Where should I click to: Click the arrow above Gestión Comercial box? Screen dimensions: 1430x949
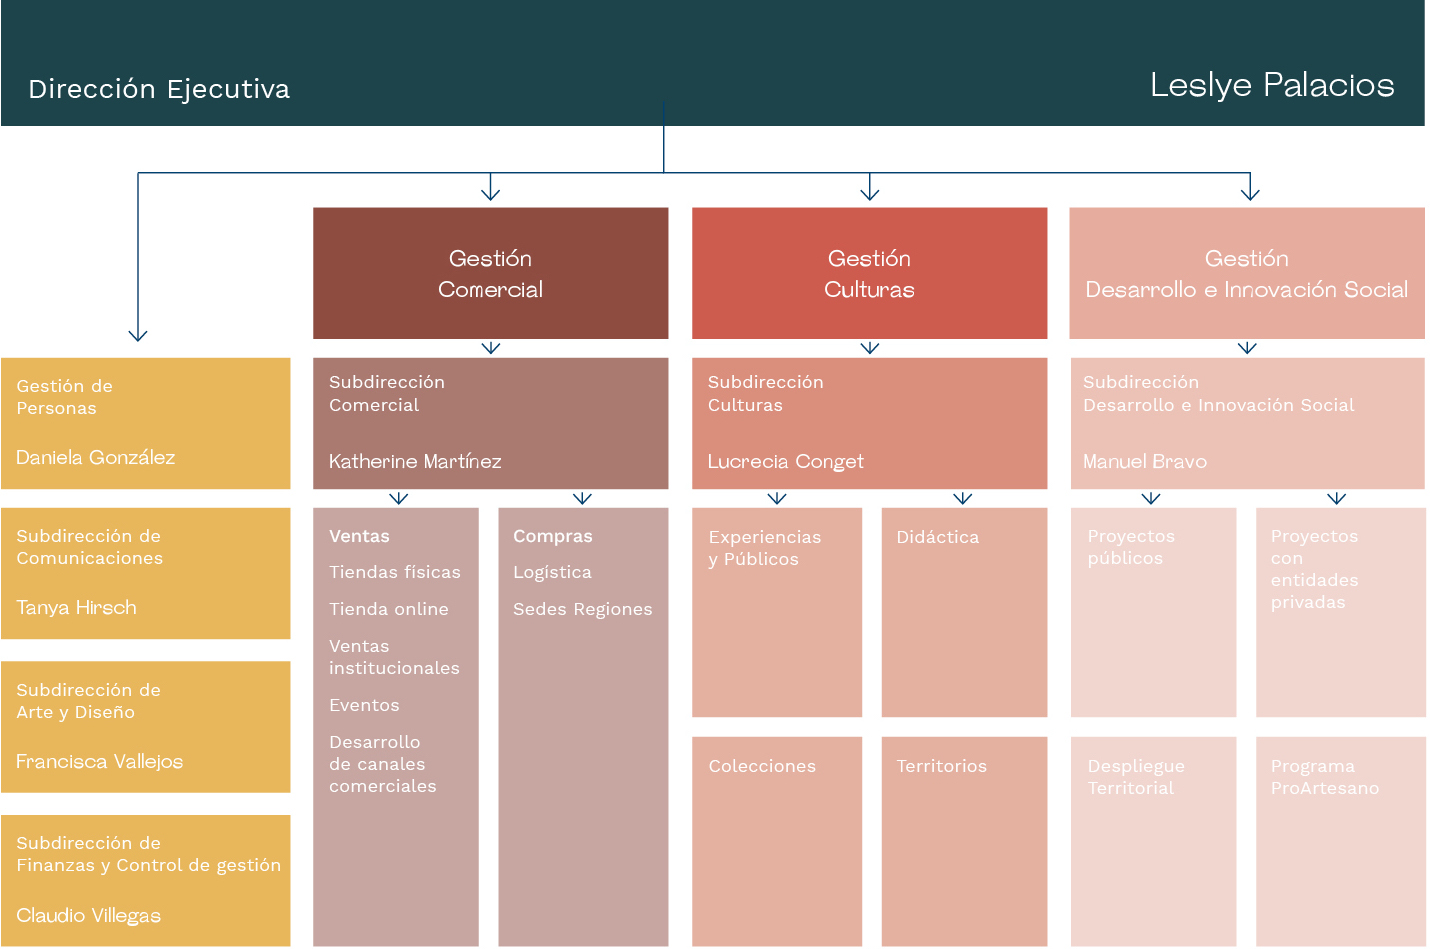[490, 188]
